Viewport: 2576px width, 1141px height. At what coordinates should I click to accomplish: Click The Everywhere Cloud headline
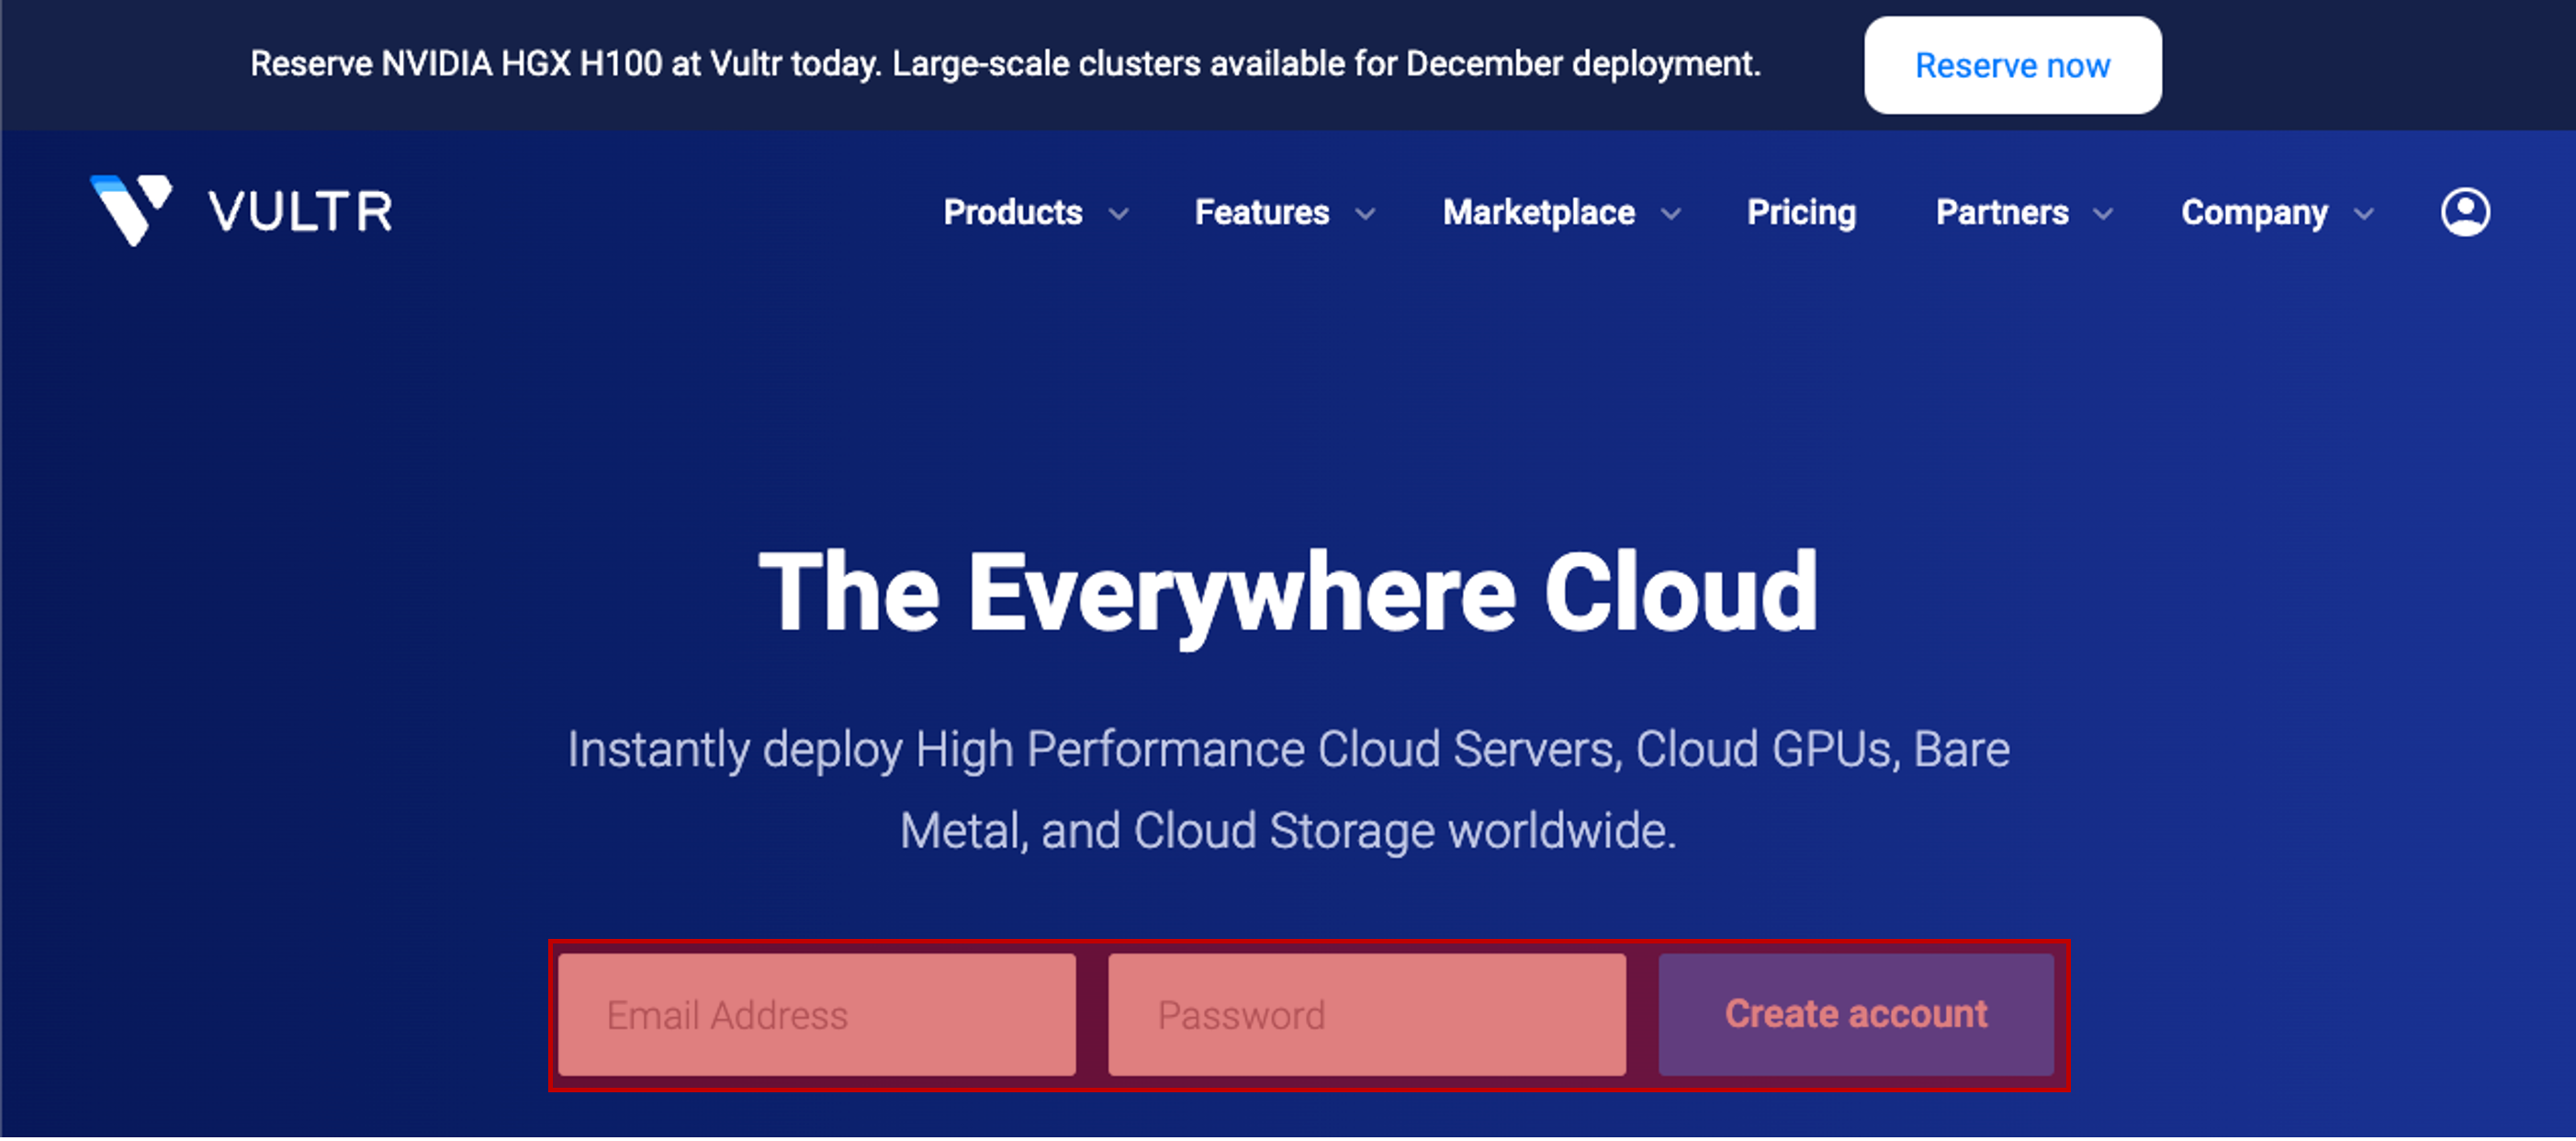(x=1288, y=592)
